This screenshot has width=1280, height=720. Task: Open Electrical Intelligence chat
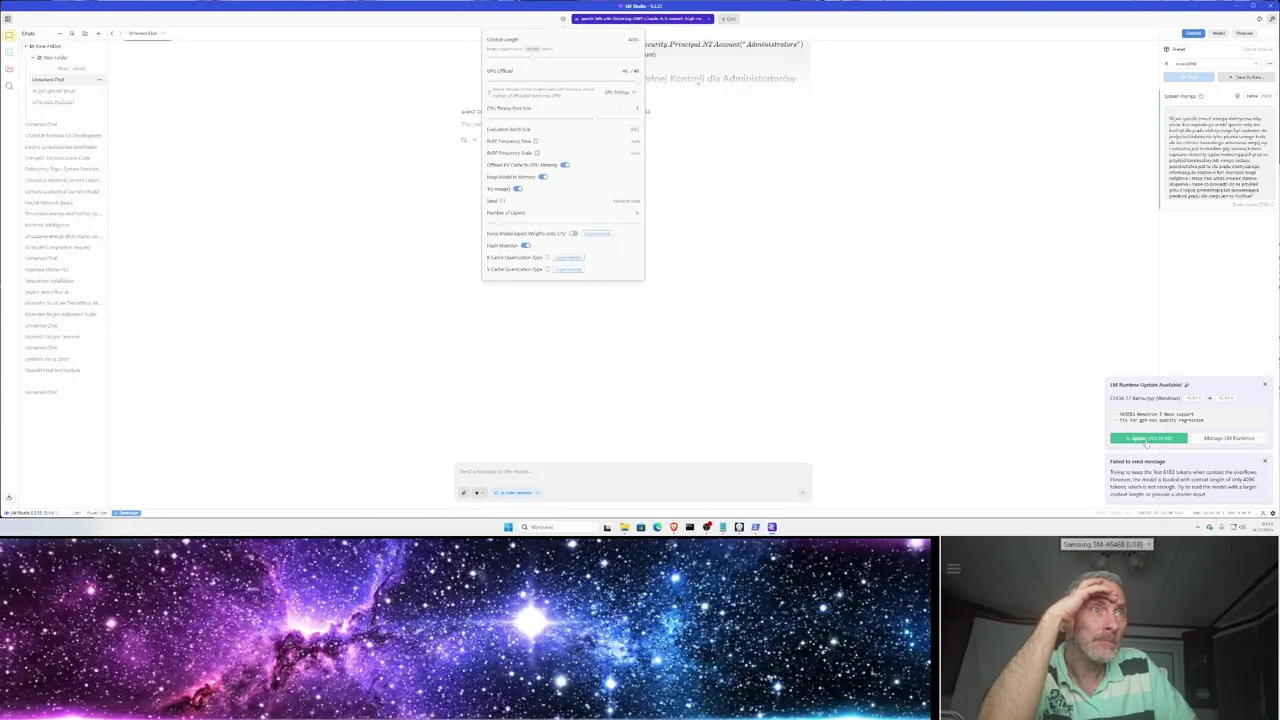[x=48, y=225]
